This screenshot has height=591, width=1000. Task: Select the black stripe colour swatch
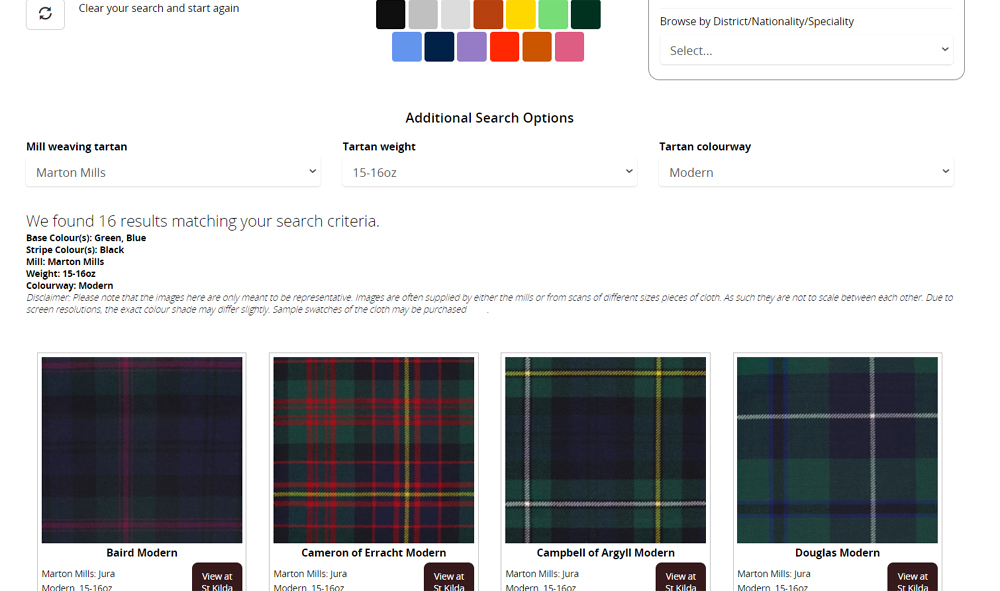point(391,14)
